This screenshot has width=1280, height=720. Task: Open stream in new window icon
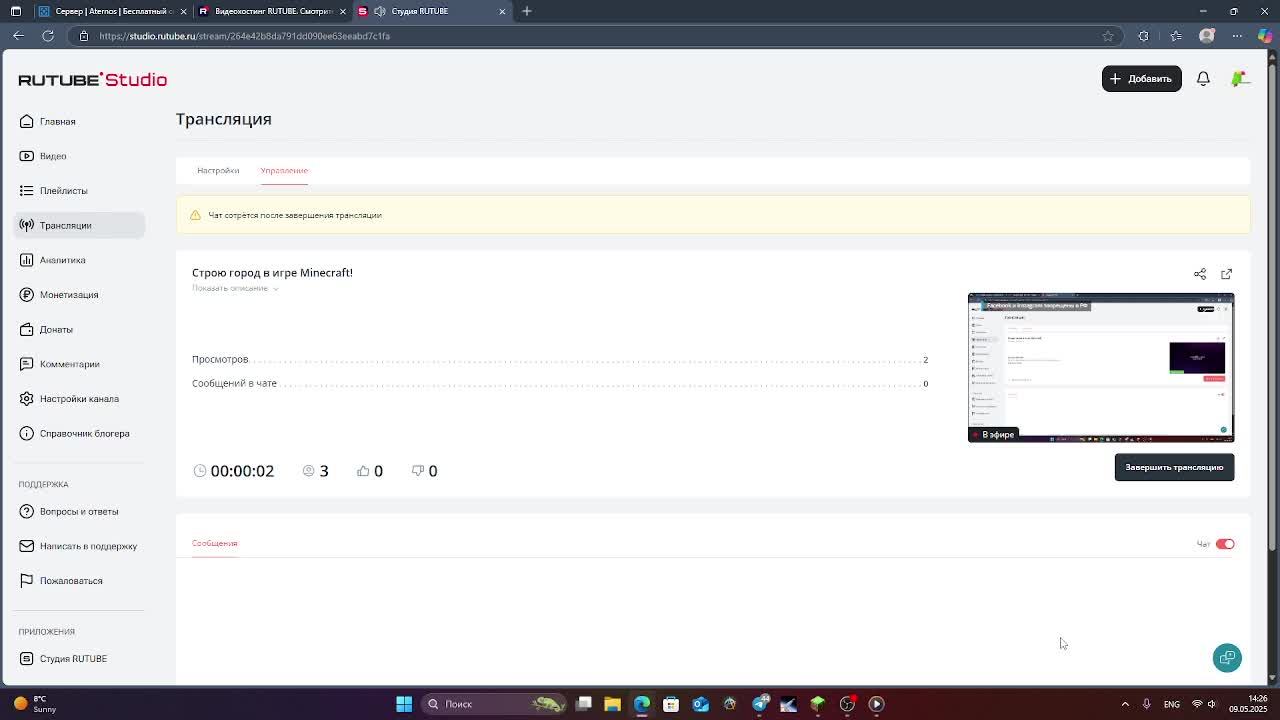[x=1226, y=274]
